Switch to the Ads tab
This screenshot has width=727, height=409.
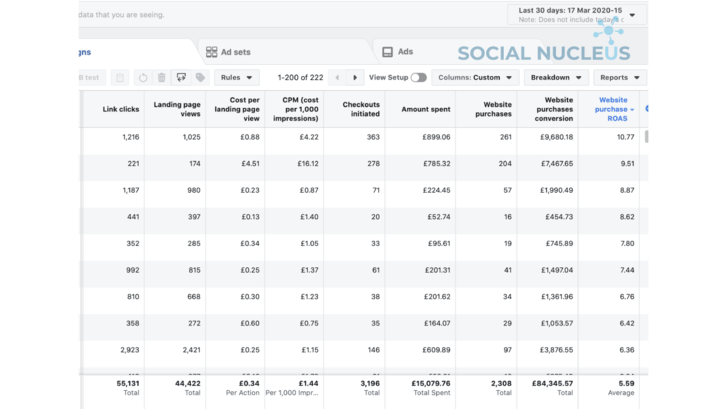[x=405, y=52]
